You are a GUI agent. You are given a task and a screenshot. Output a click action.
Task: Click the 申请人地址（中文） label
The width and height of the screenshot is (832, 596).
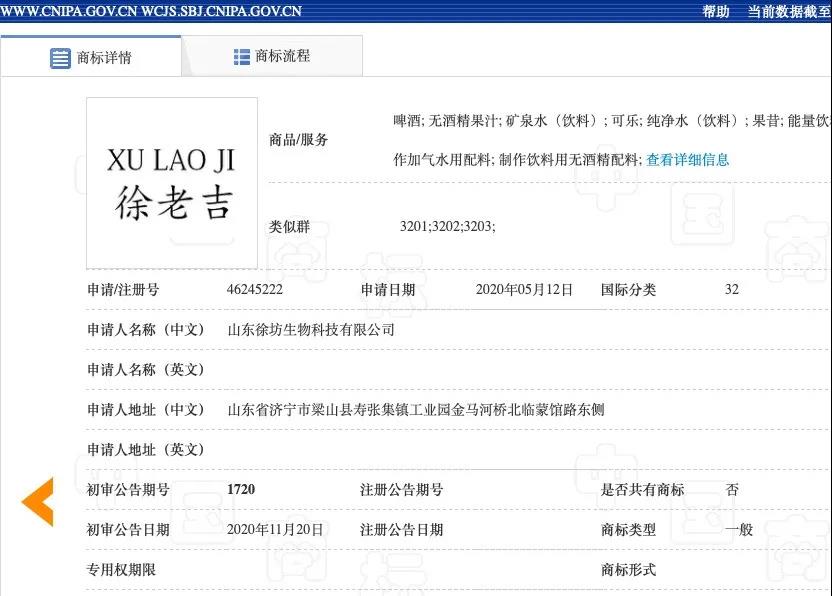(x=146, y=410)
